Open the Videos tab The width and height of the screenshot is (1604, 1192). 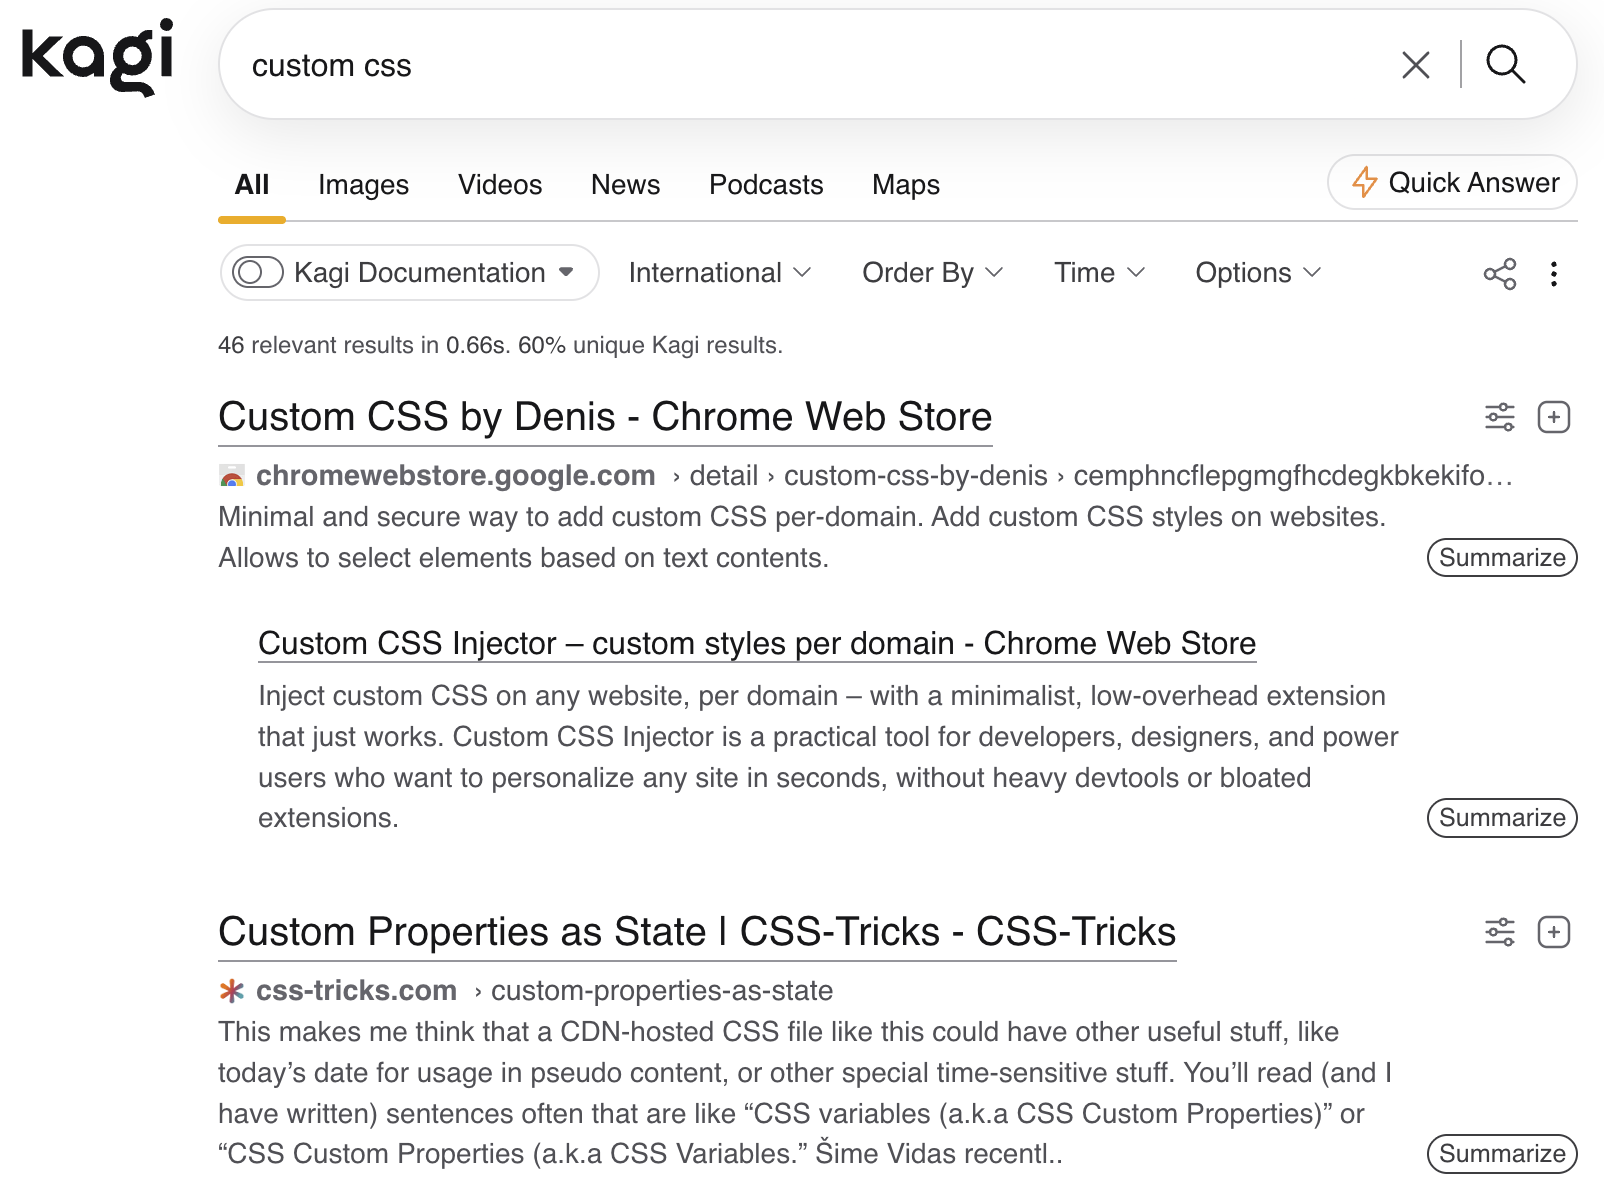500,185
